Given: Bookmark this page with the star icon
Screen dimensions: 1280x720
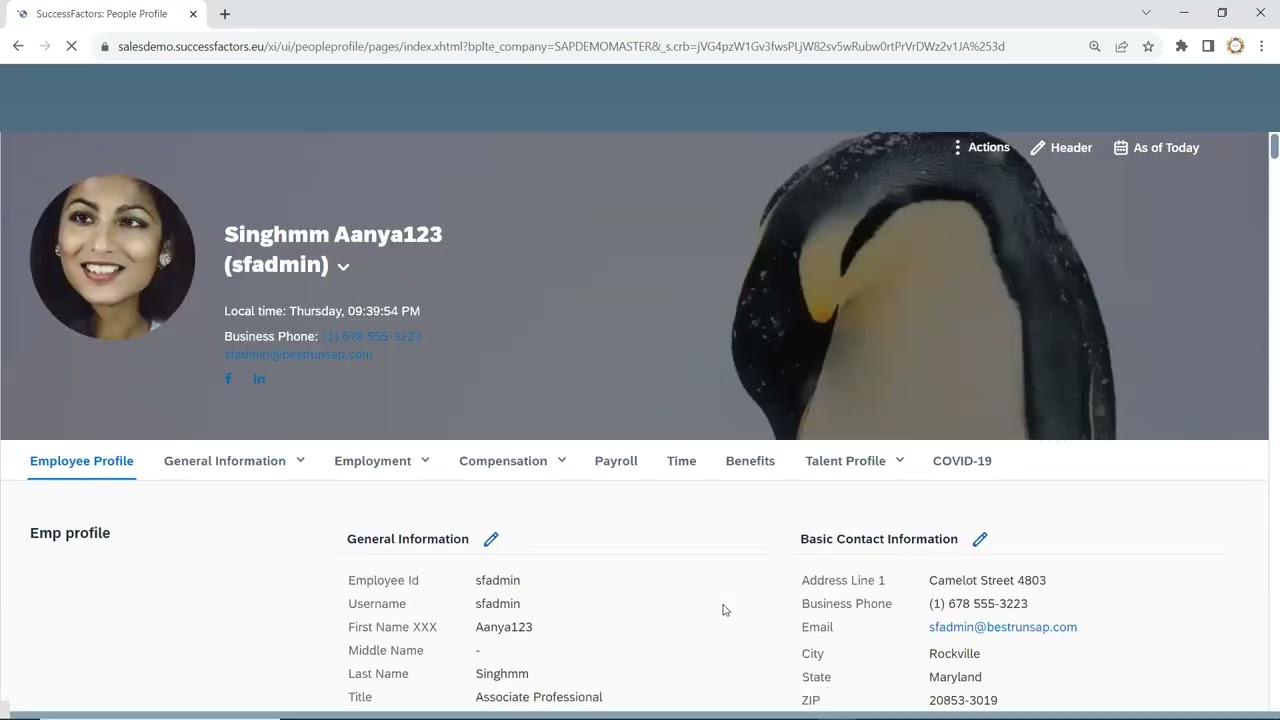Looking at the screenshot, I should [x=1148, y=46].
